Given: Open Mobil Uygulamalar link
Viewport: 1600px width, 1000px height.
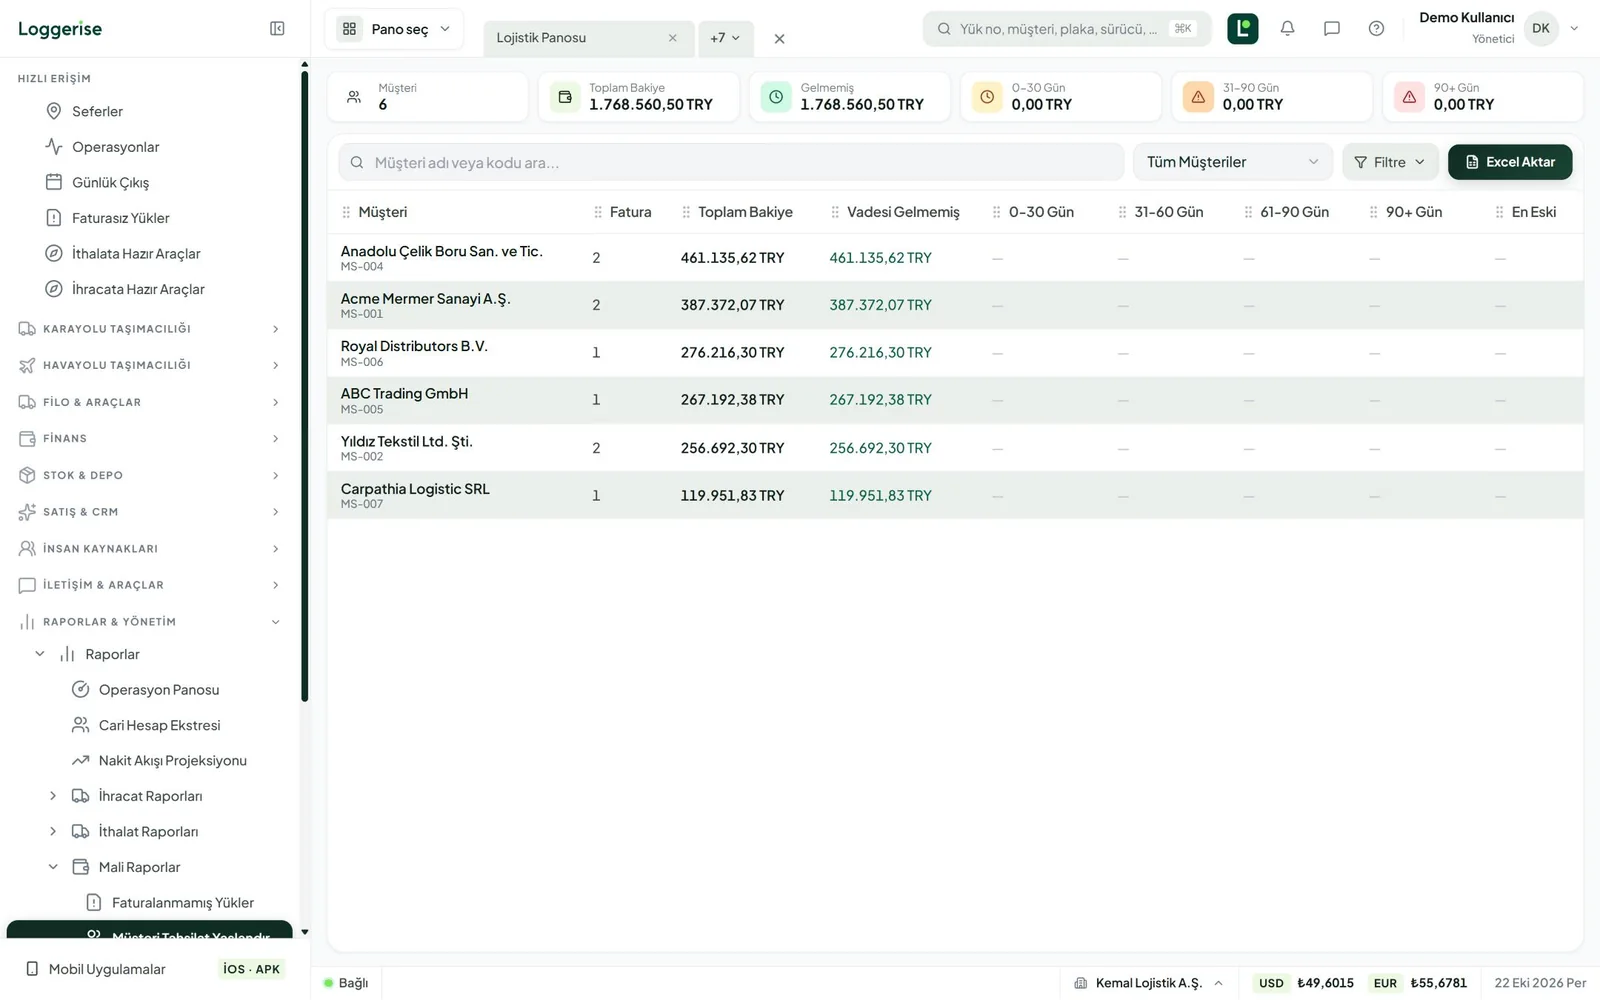Looking at the screenshot, I should pyautogui.click(x=106, y=969).
